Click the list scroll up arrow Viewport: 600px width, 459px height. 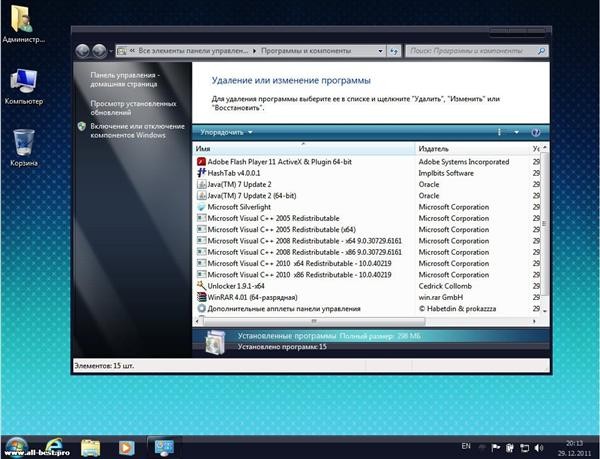click(545, 147)
